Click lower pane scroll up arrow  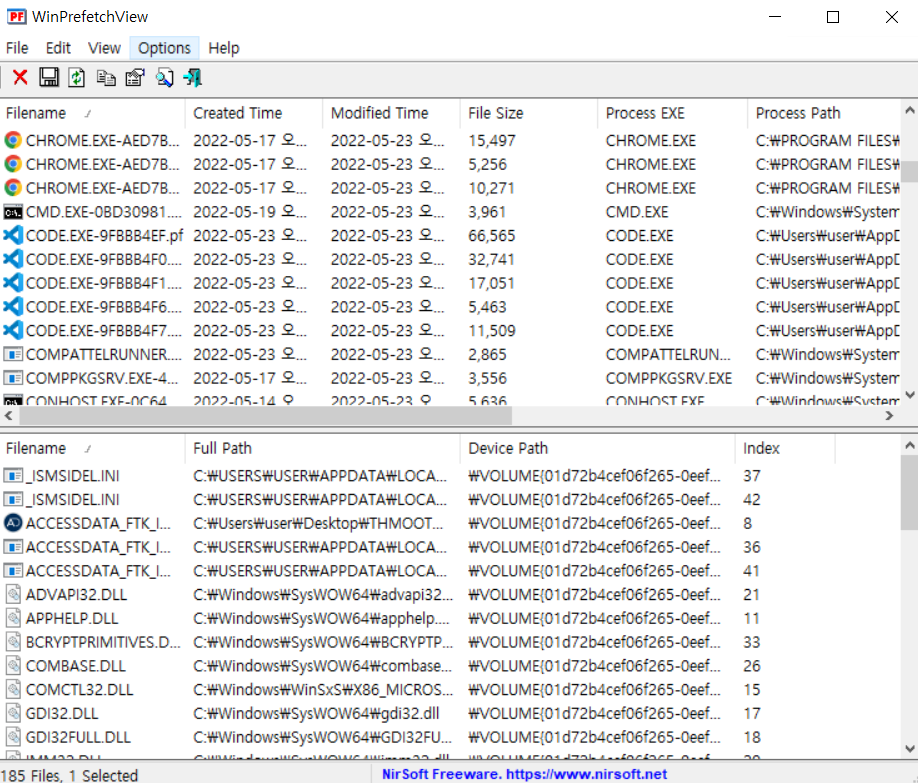coord(909,445)
